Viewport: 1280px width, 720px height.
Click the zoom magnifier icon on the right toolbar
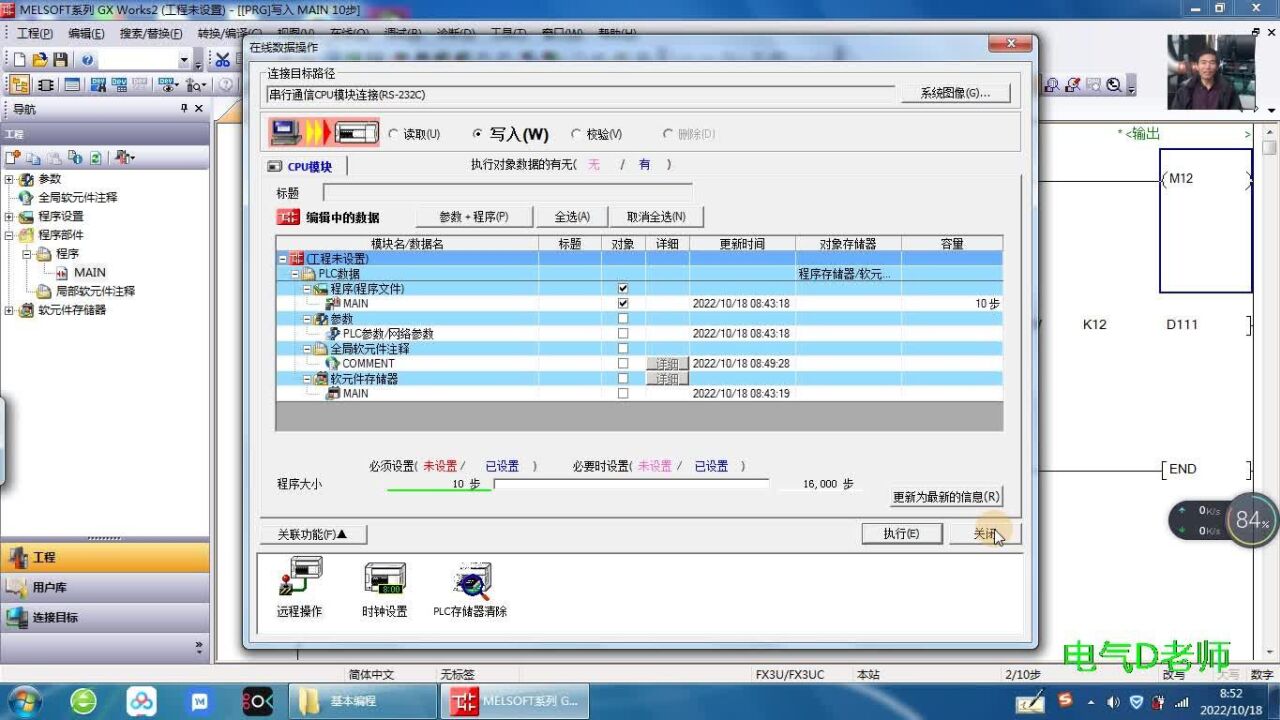pyautogui.click(x=1114, y=86)
